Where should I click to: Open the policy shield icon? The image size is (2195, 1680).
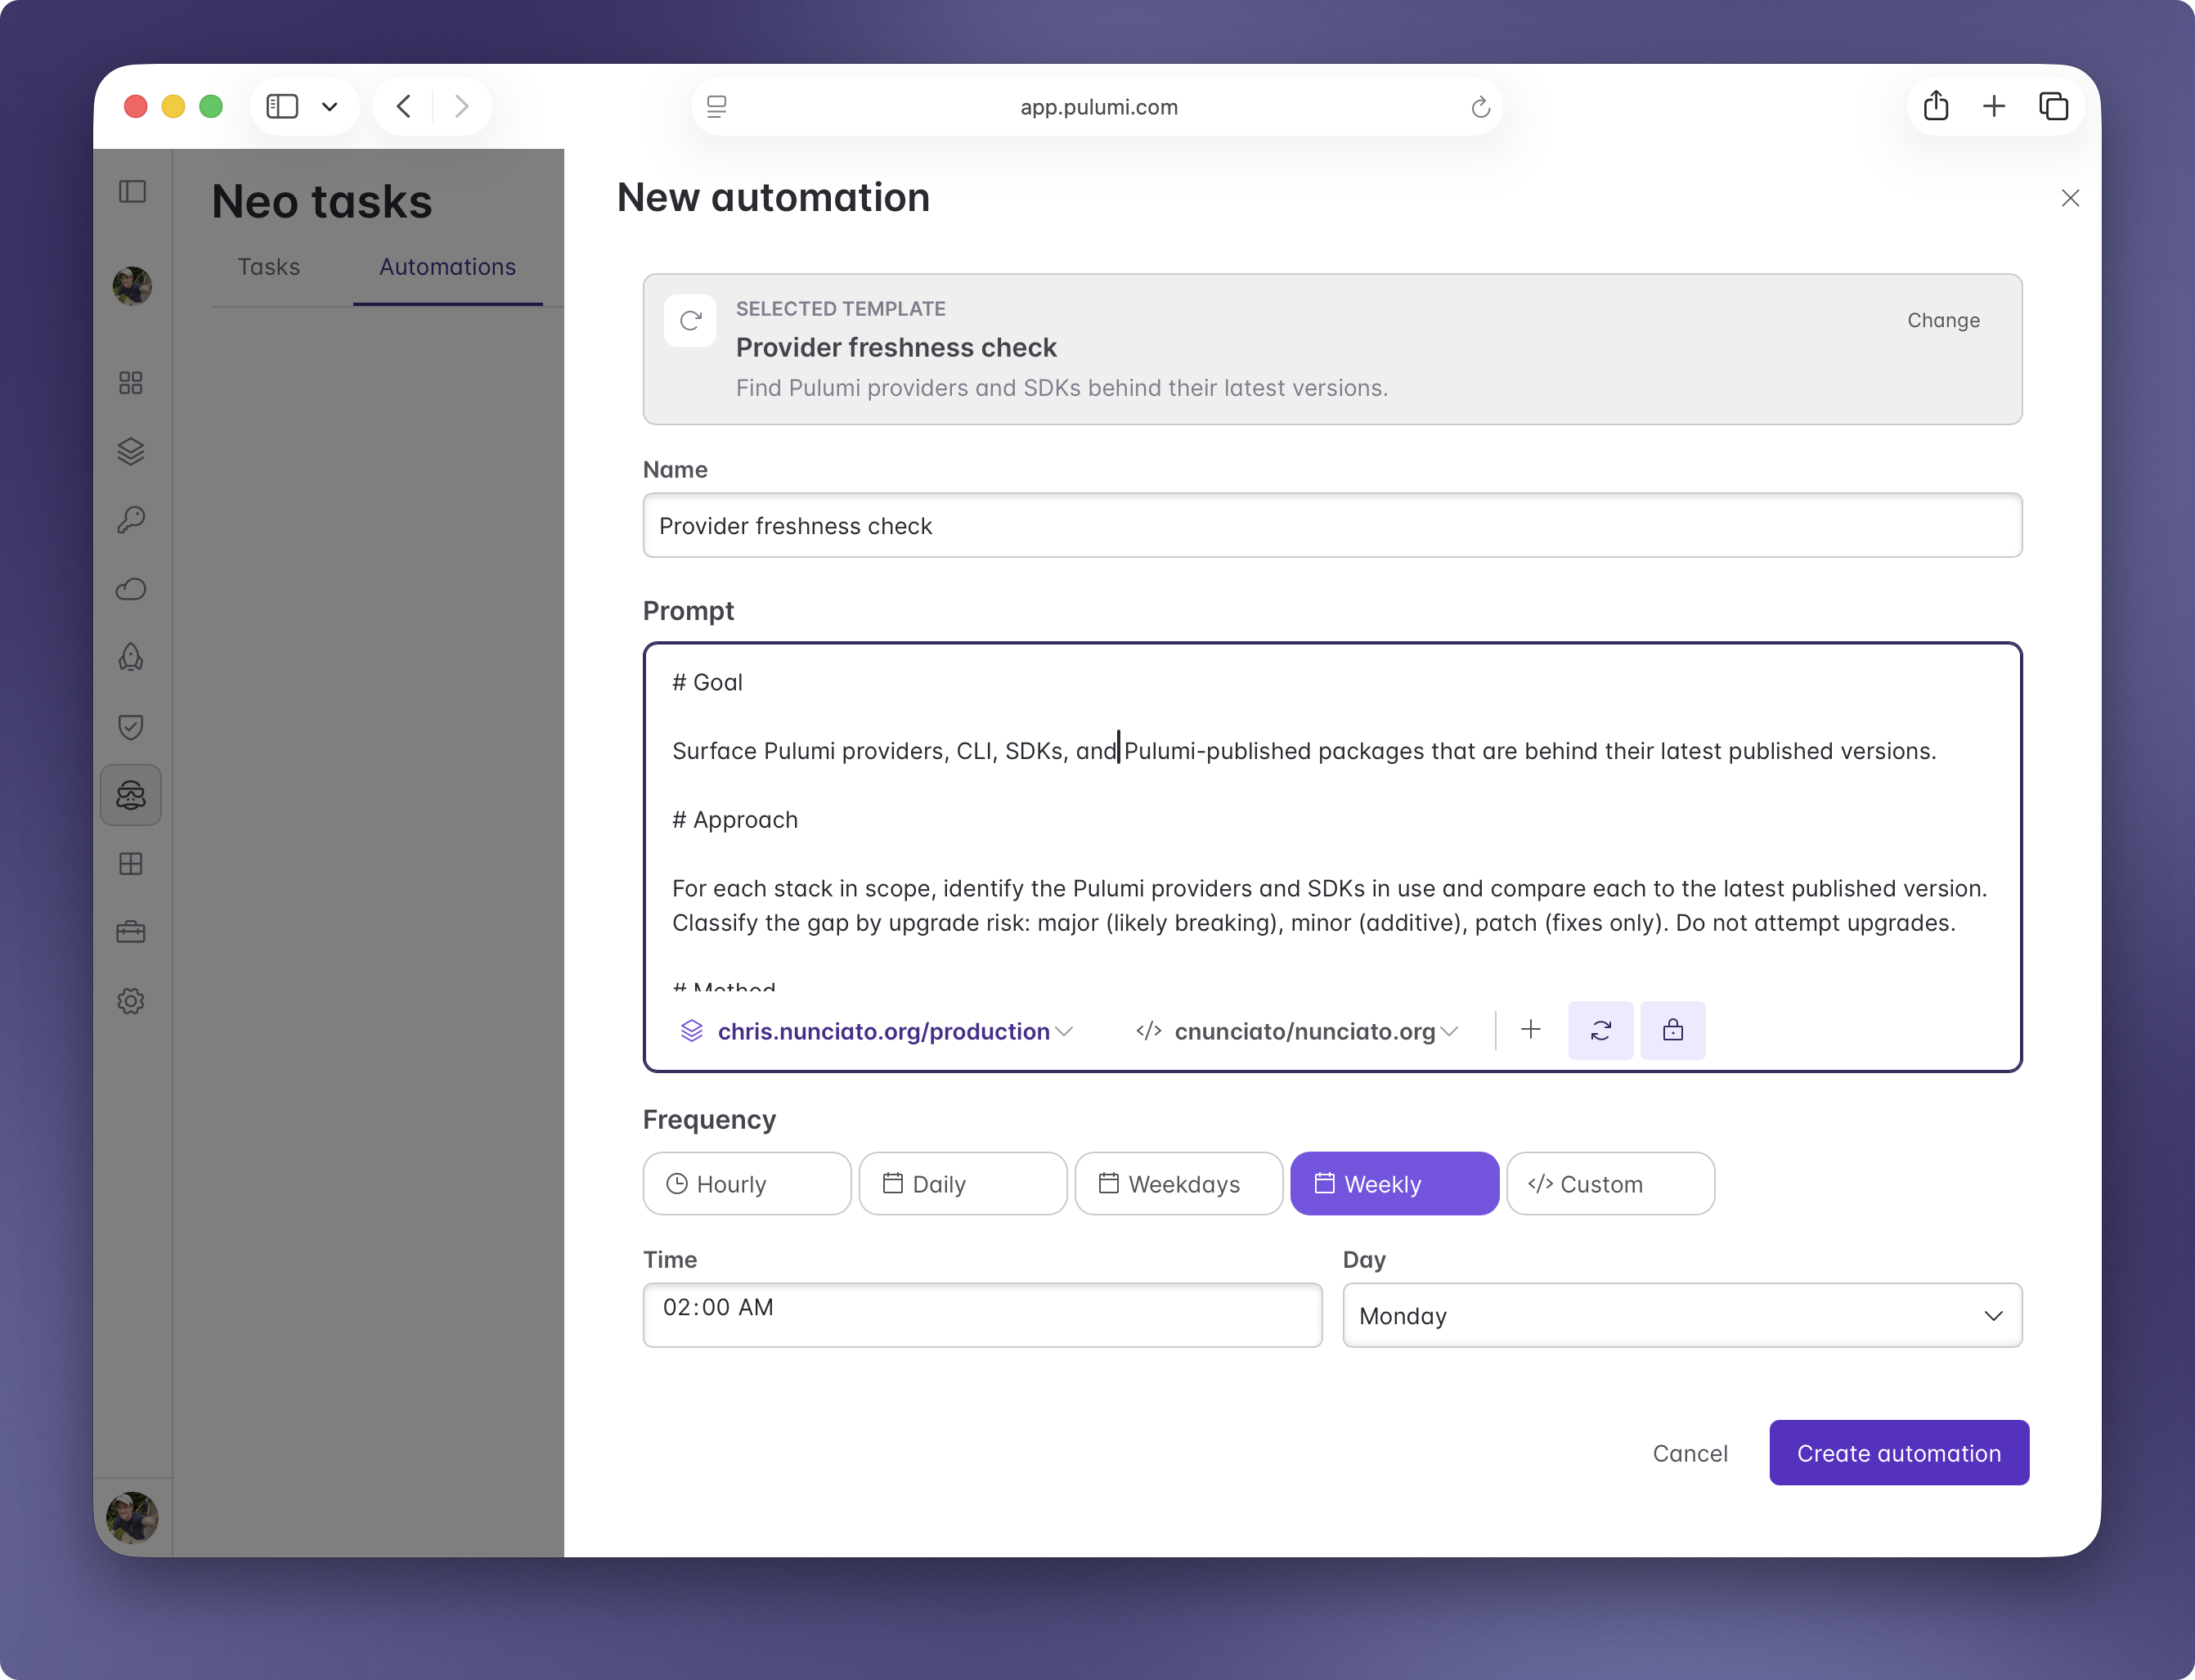tap(131, 726)
